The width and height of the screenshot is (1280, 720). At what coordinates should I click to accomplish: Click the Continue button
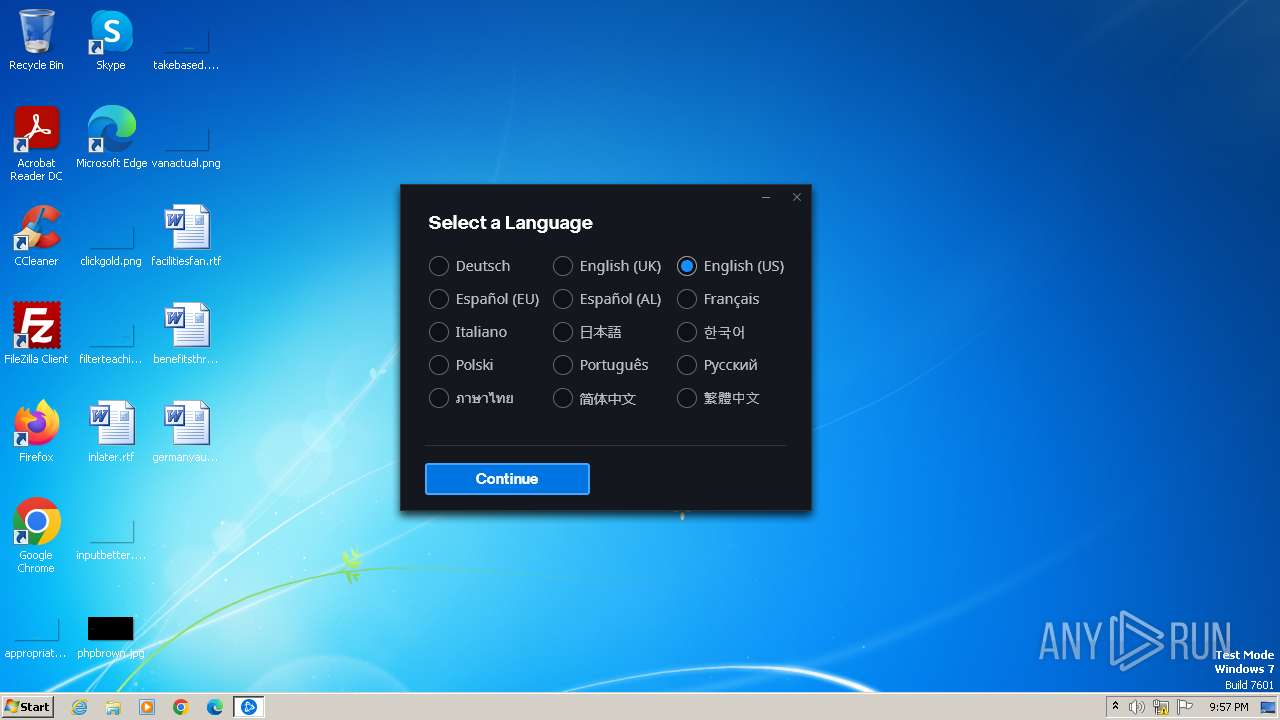(x=507, y=479)
